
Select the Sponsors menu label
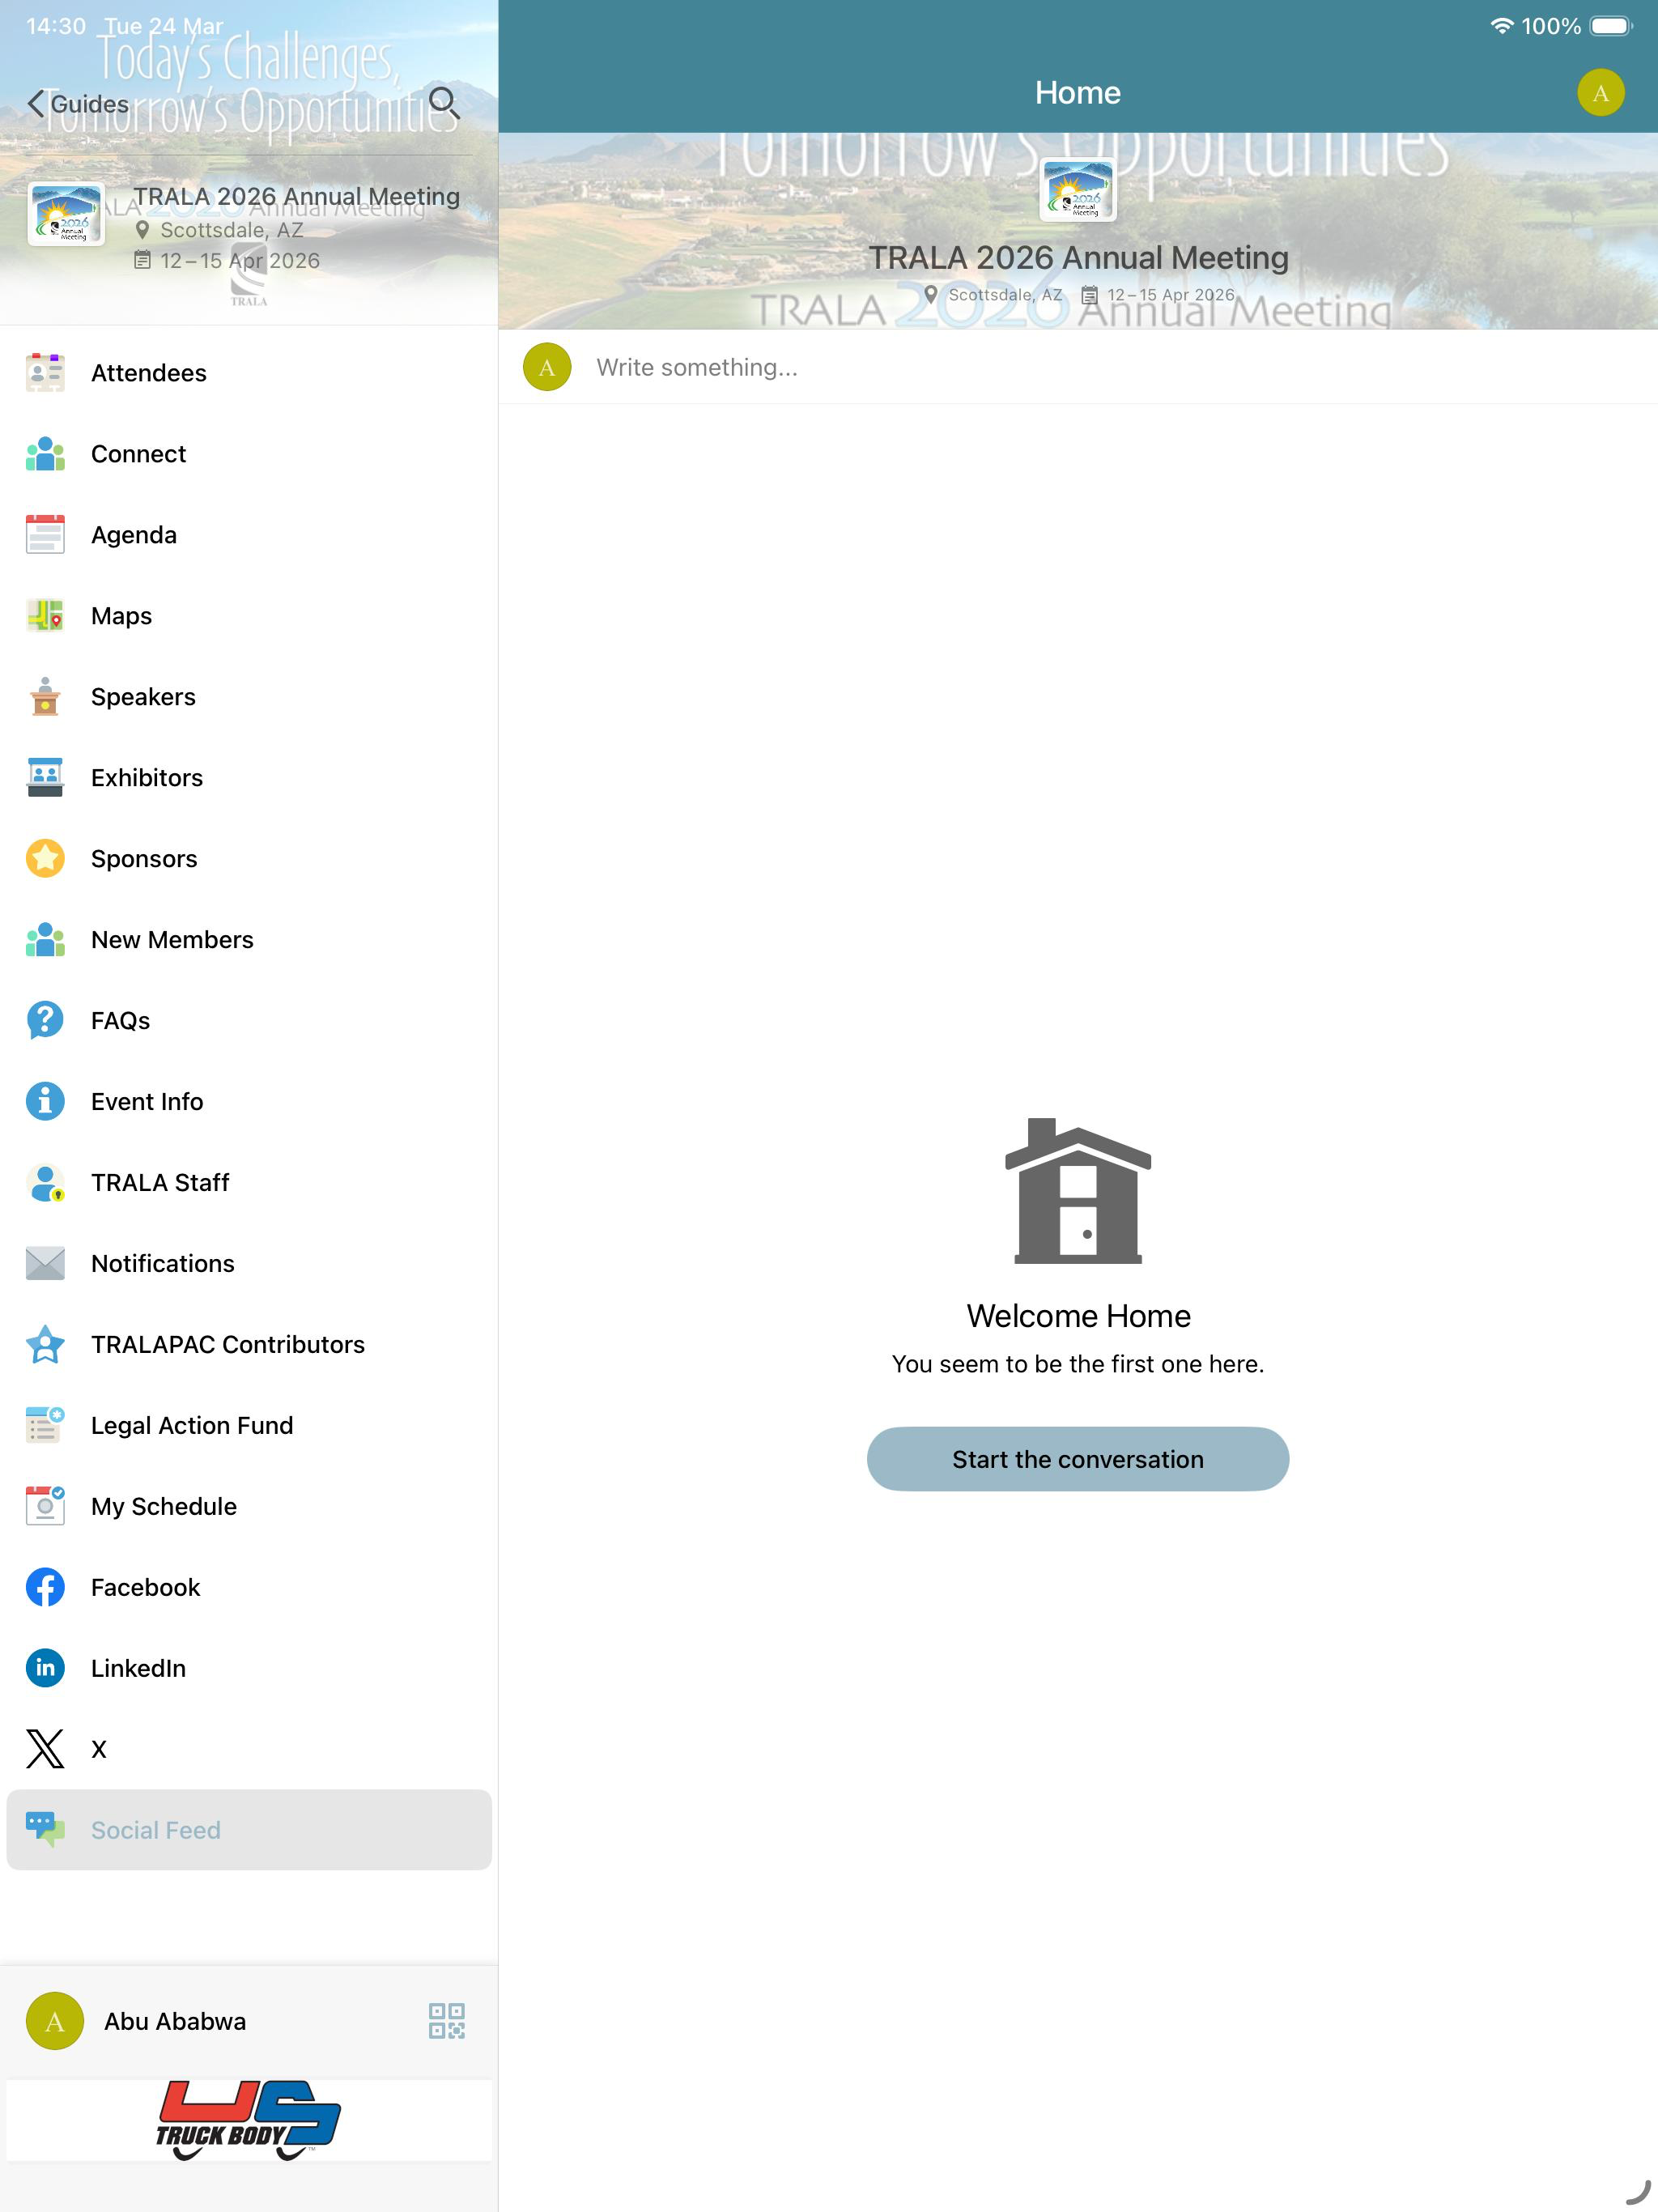[x=144, y=859]
